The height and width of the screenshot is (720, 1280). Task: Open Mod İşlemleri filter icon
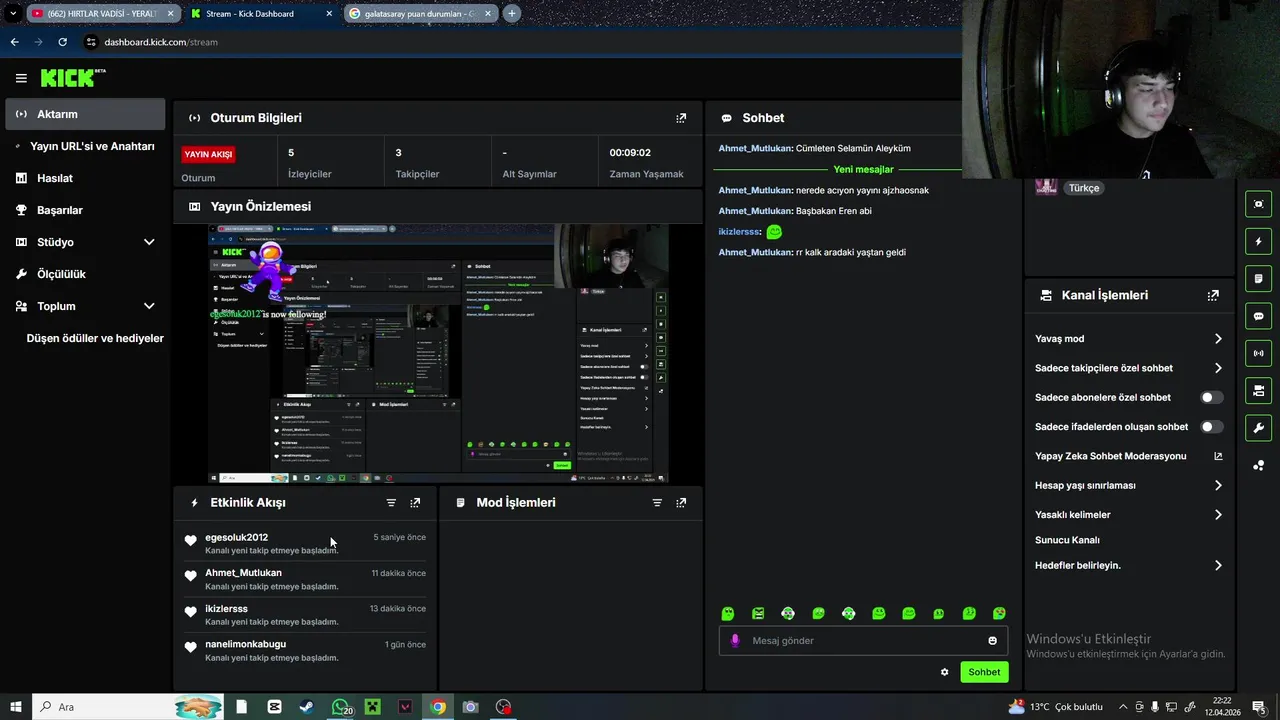click(657, 503)
